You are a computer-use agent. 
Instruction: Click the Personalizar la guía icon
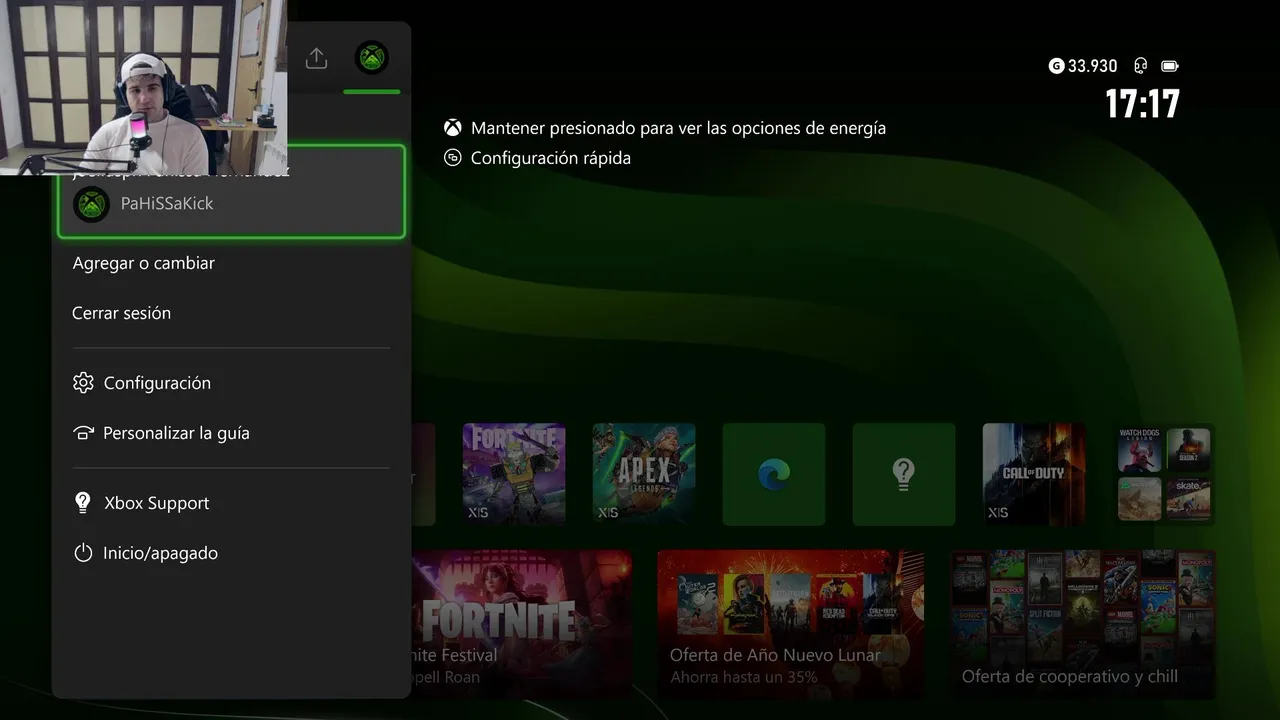[x=83, y=433]
